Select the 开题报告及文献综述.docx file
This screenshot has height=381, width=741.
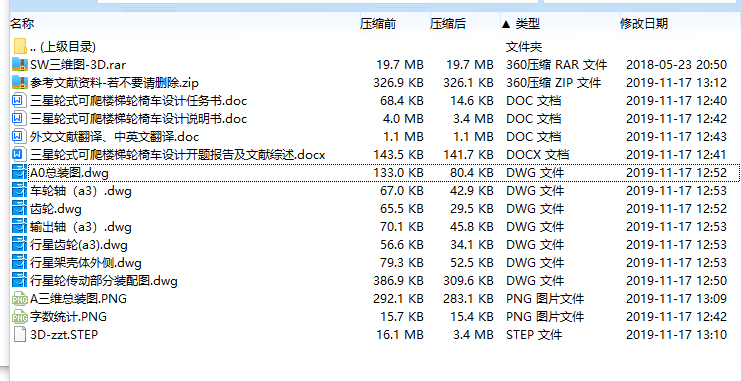pos(178,155)
